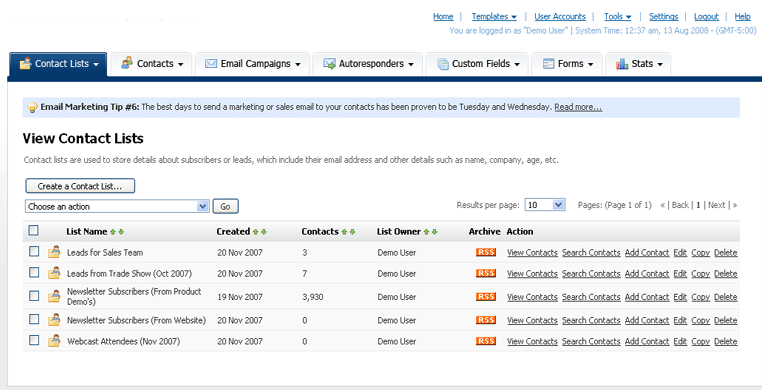Click Back page link
The width and height of the screenshot is (762, 390).
pyautogui.click(x=680, y=205)
